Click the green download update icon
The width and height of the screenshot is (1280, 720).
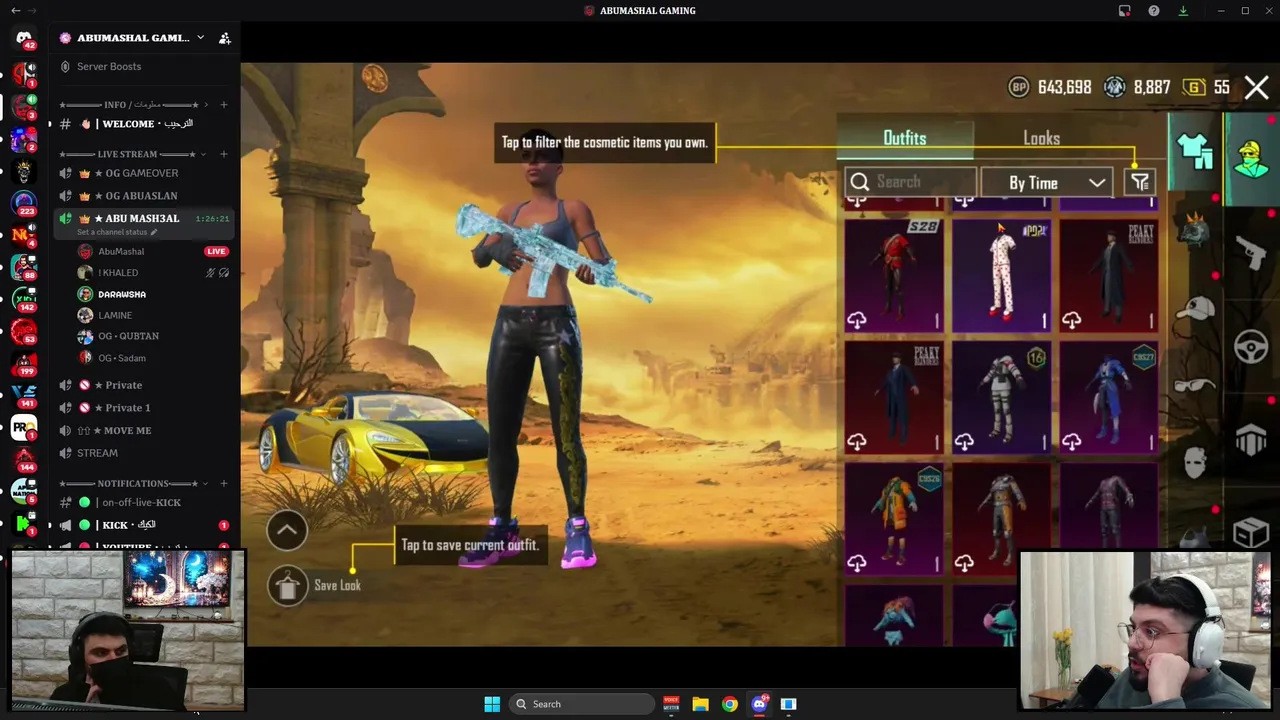point(1183,11)
